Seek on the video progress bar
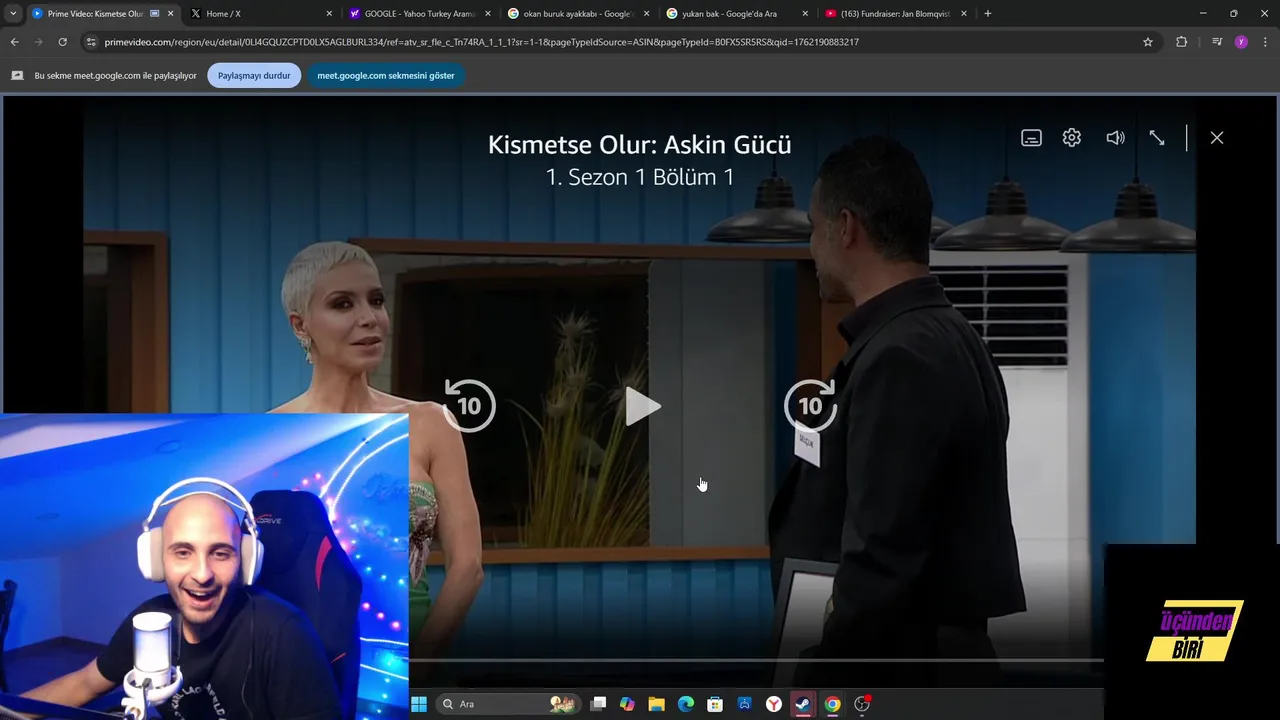This screenshot has width=1280, height=720. 756,660
